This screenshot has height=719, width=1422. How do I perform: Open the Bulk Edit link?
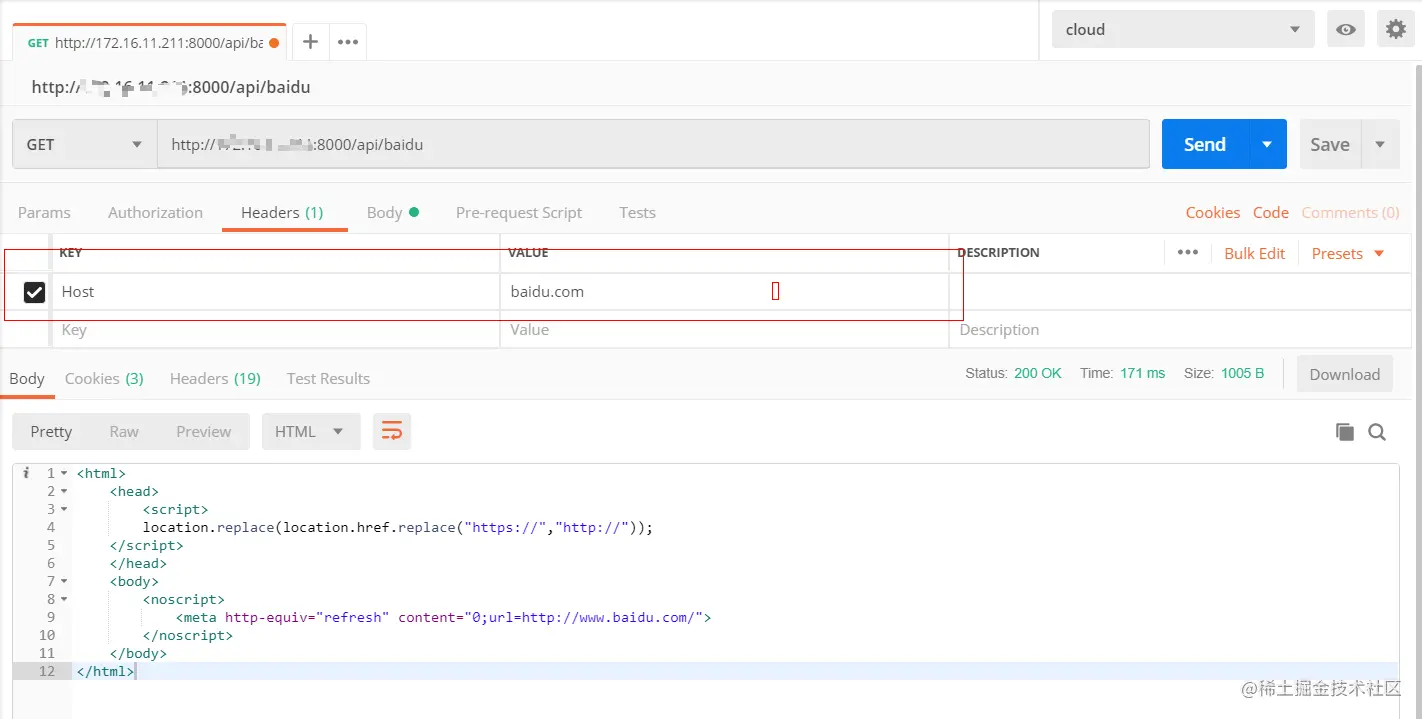click(x=1254, y=253)
